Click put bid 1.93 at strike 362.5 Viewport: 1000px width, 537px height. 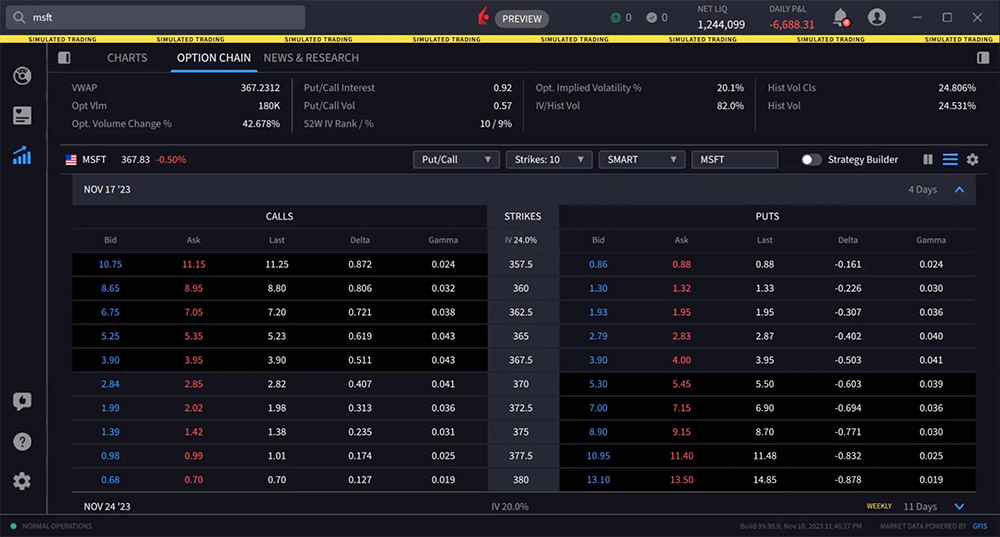[x=598, y=313]
